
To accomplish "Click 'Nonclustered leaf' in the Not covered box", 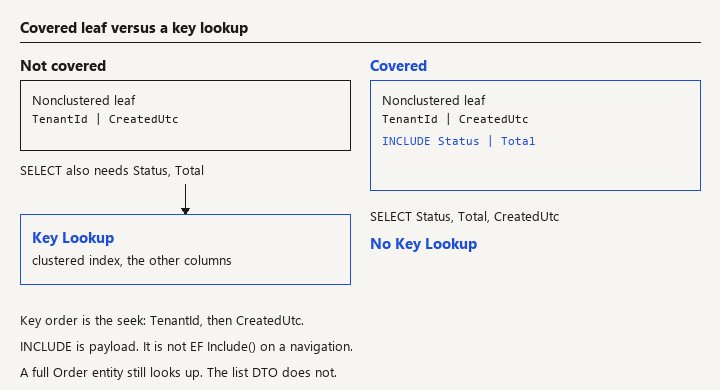I will [84, 100].
